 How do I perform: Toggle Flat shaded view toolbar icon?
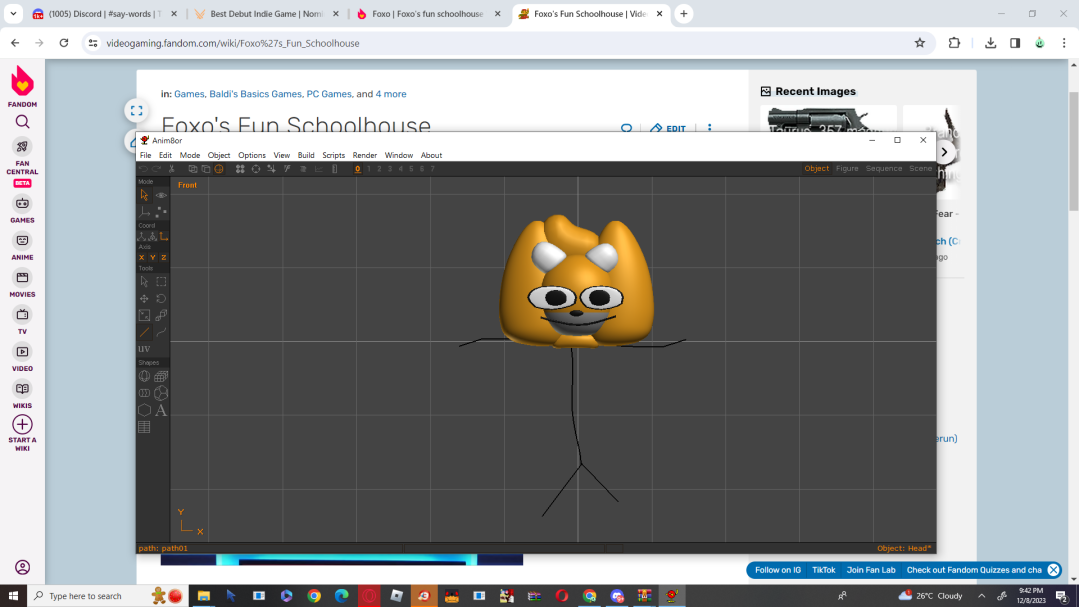[x=206, y=169]
